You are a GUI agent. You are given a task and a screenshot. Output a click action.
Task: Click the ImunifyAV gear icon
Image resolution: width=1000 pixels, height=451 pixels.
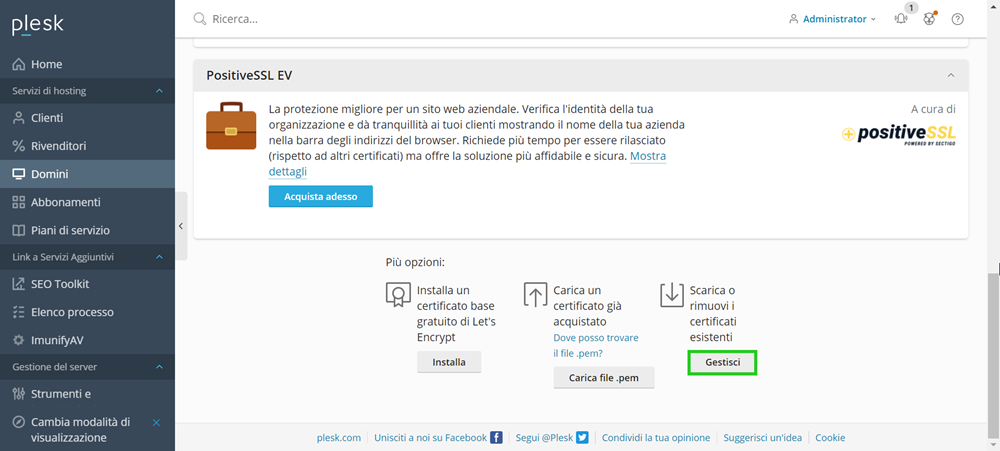(x=18, y=340)
